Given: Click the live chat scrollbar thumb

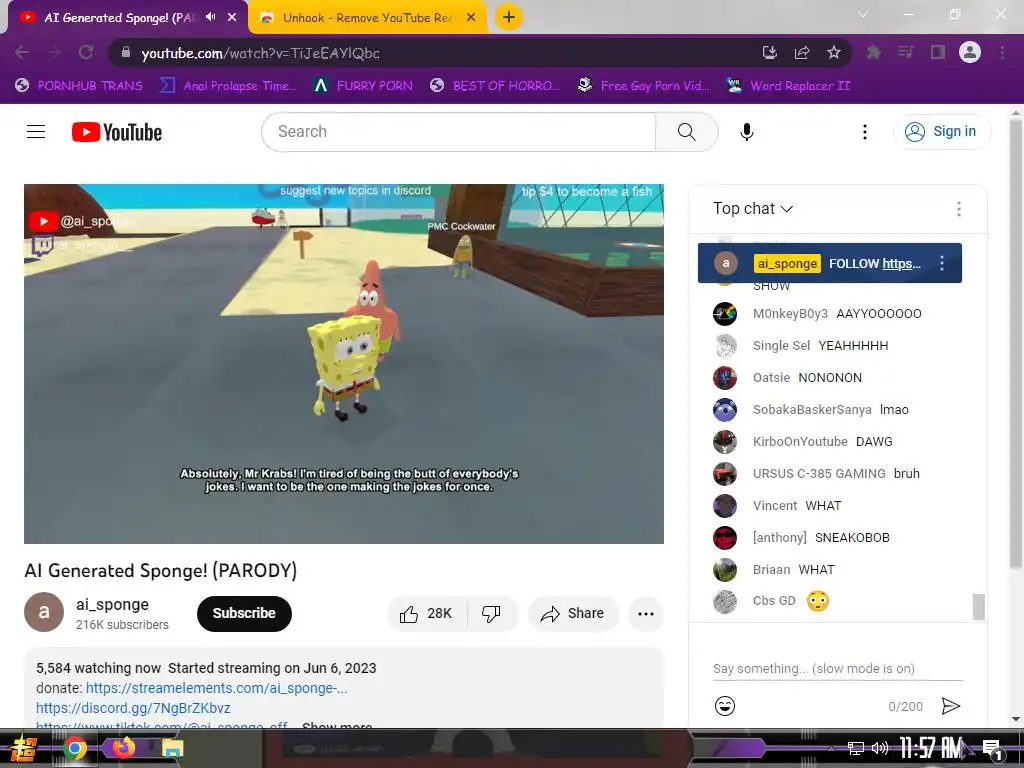Looking at the screenshot, I should pos(978,606).
